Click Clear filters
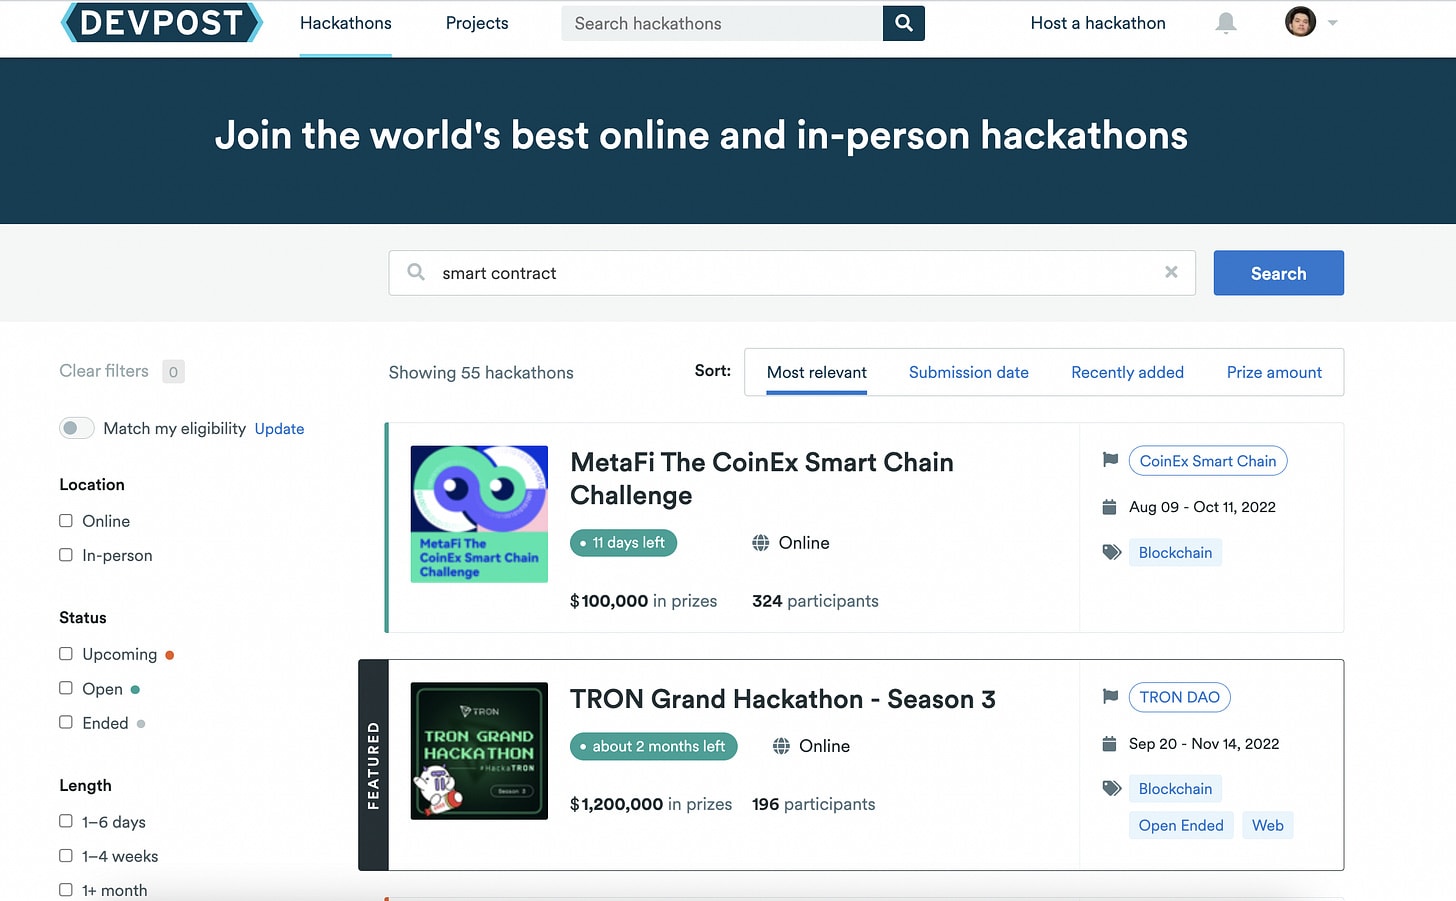 pos(104,371)
